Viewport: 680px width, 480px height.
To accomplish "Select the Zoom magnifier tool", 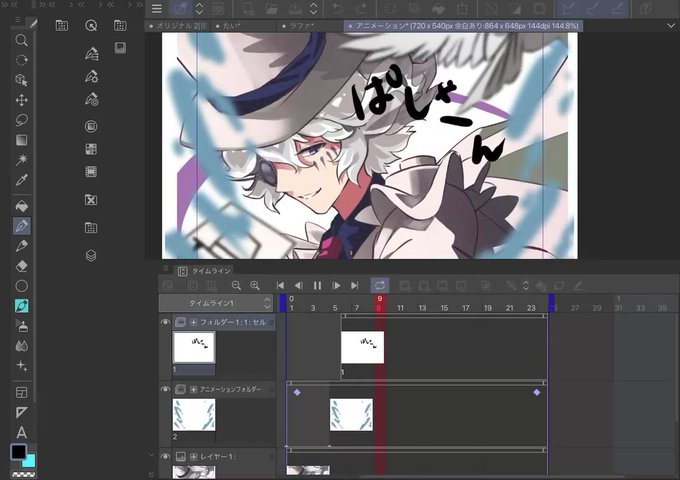I will click(x=21, y=40).
